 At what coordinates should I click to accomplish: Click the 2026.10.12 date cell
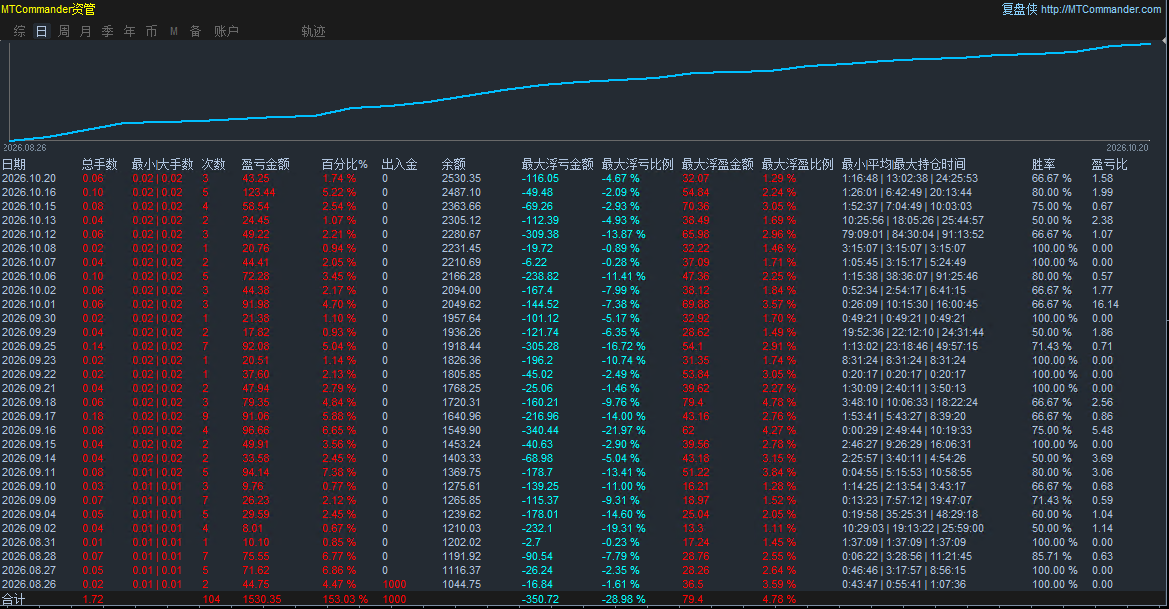29,234
